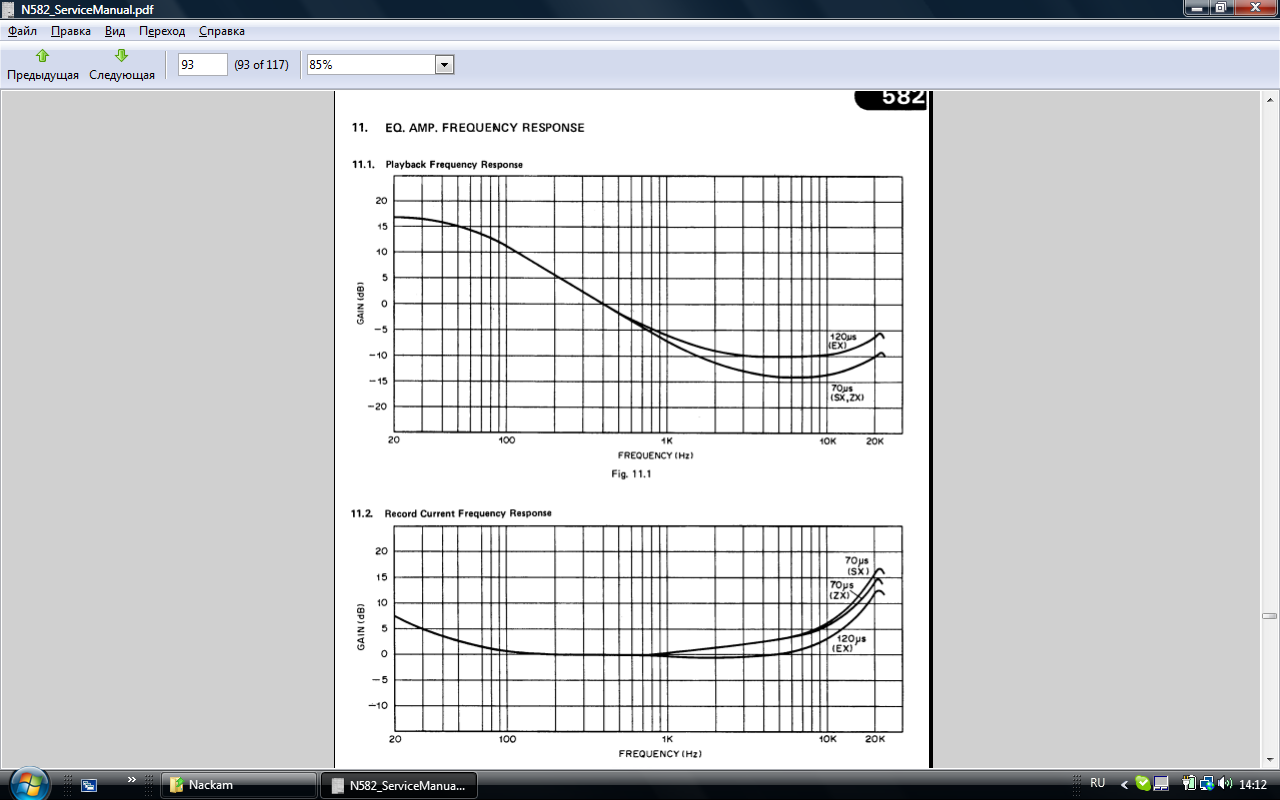Open the Вид menu
The width and height of the screenshot is (1280, 800).
(115, 31)
